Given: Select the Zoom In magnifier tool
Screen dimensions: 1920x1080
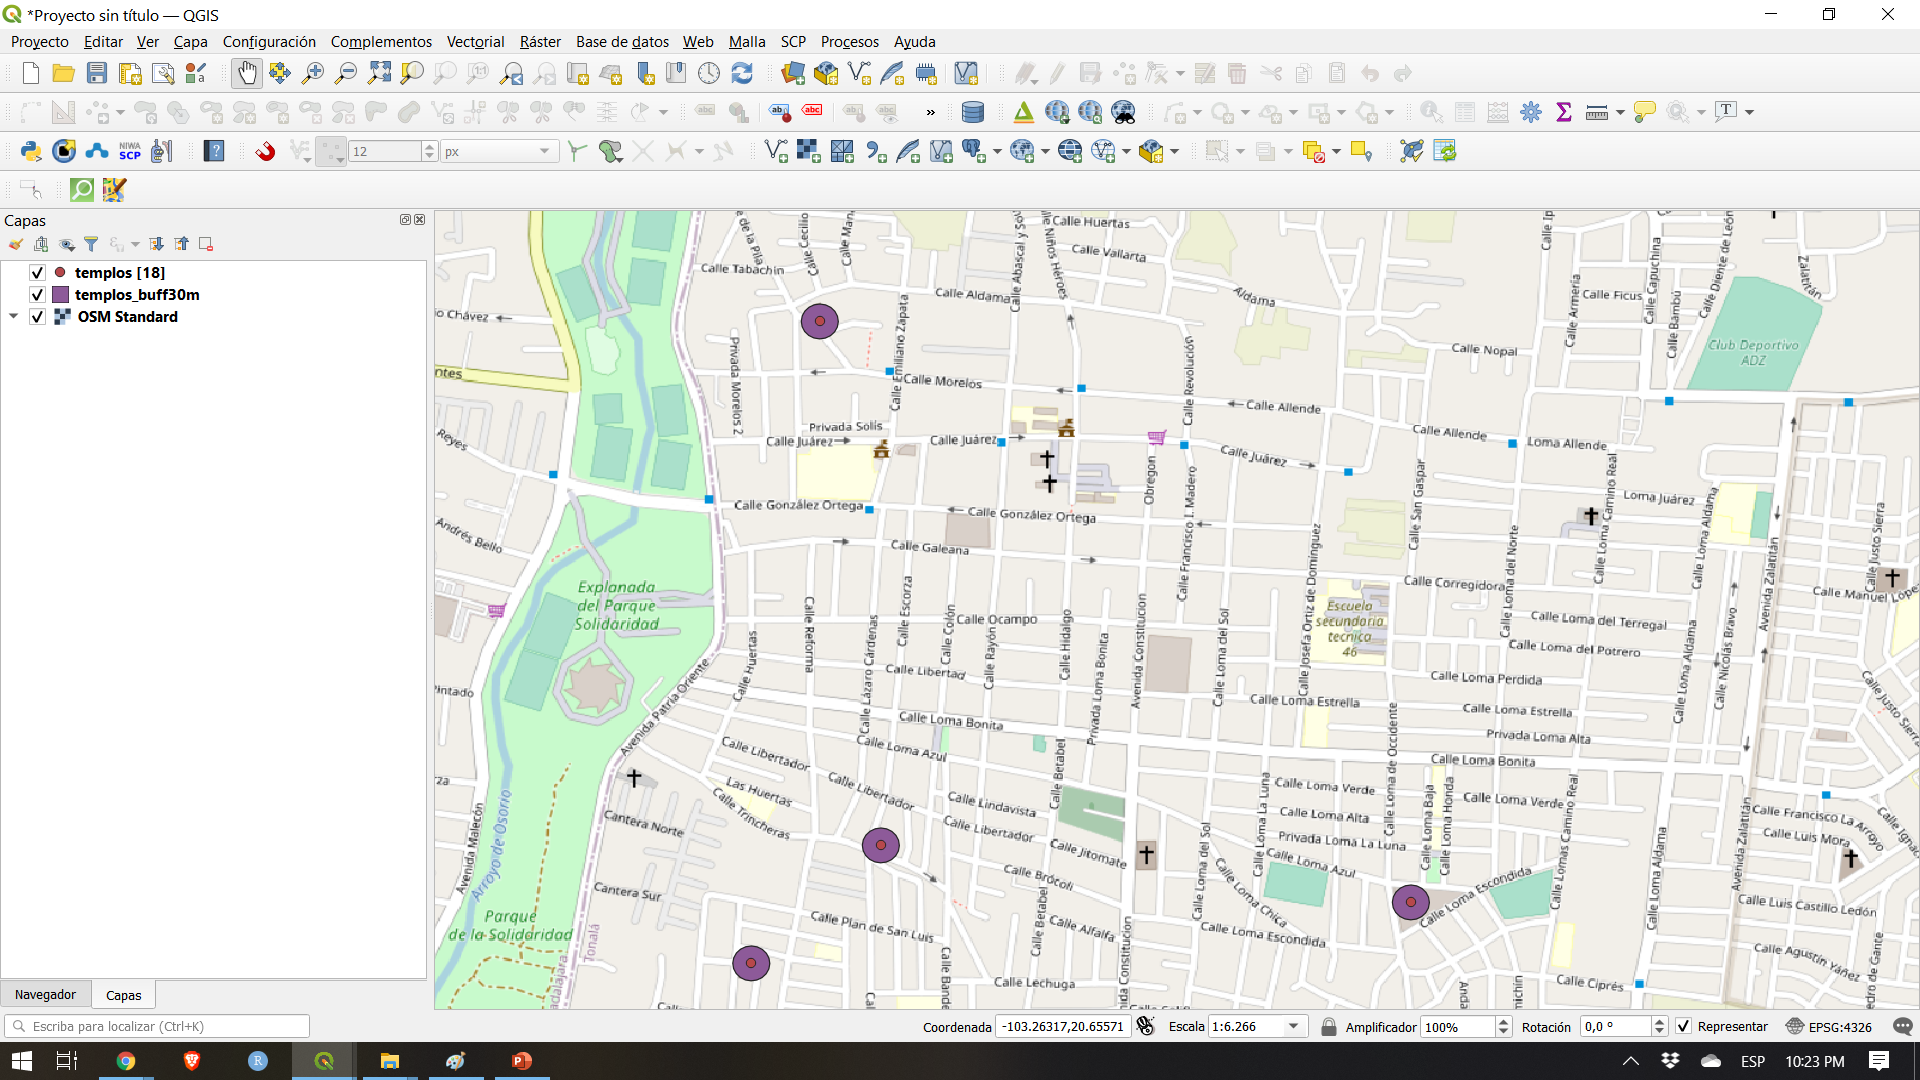Looking at the screenshot, I should point(313,73).
